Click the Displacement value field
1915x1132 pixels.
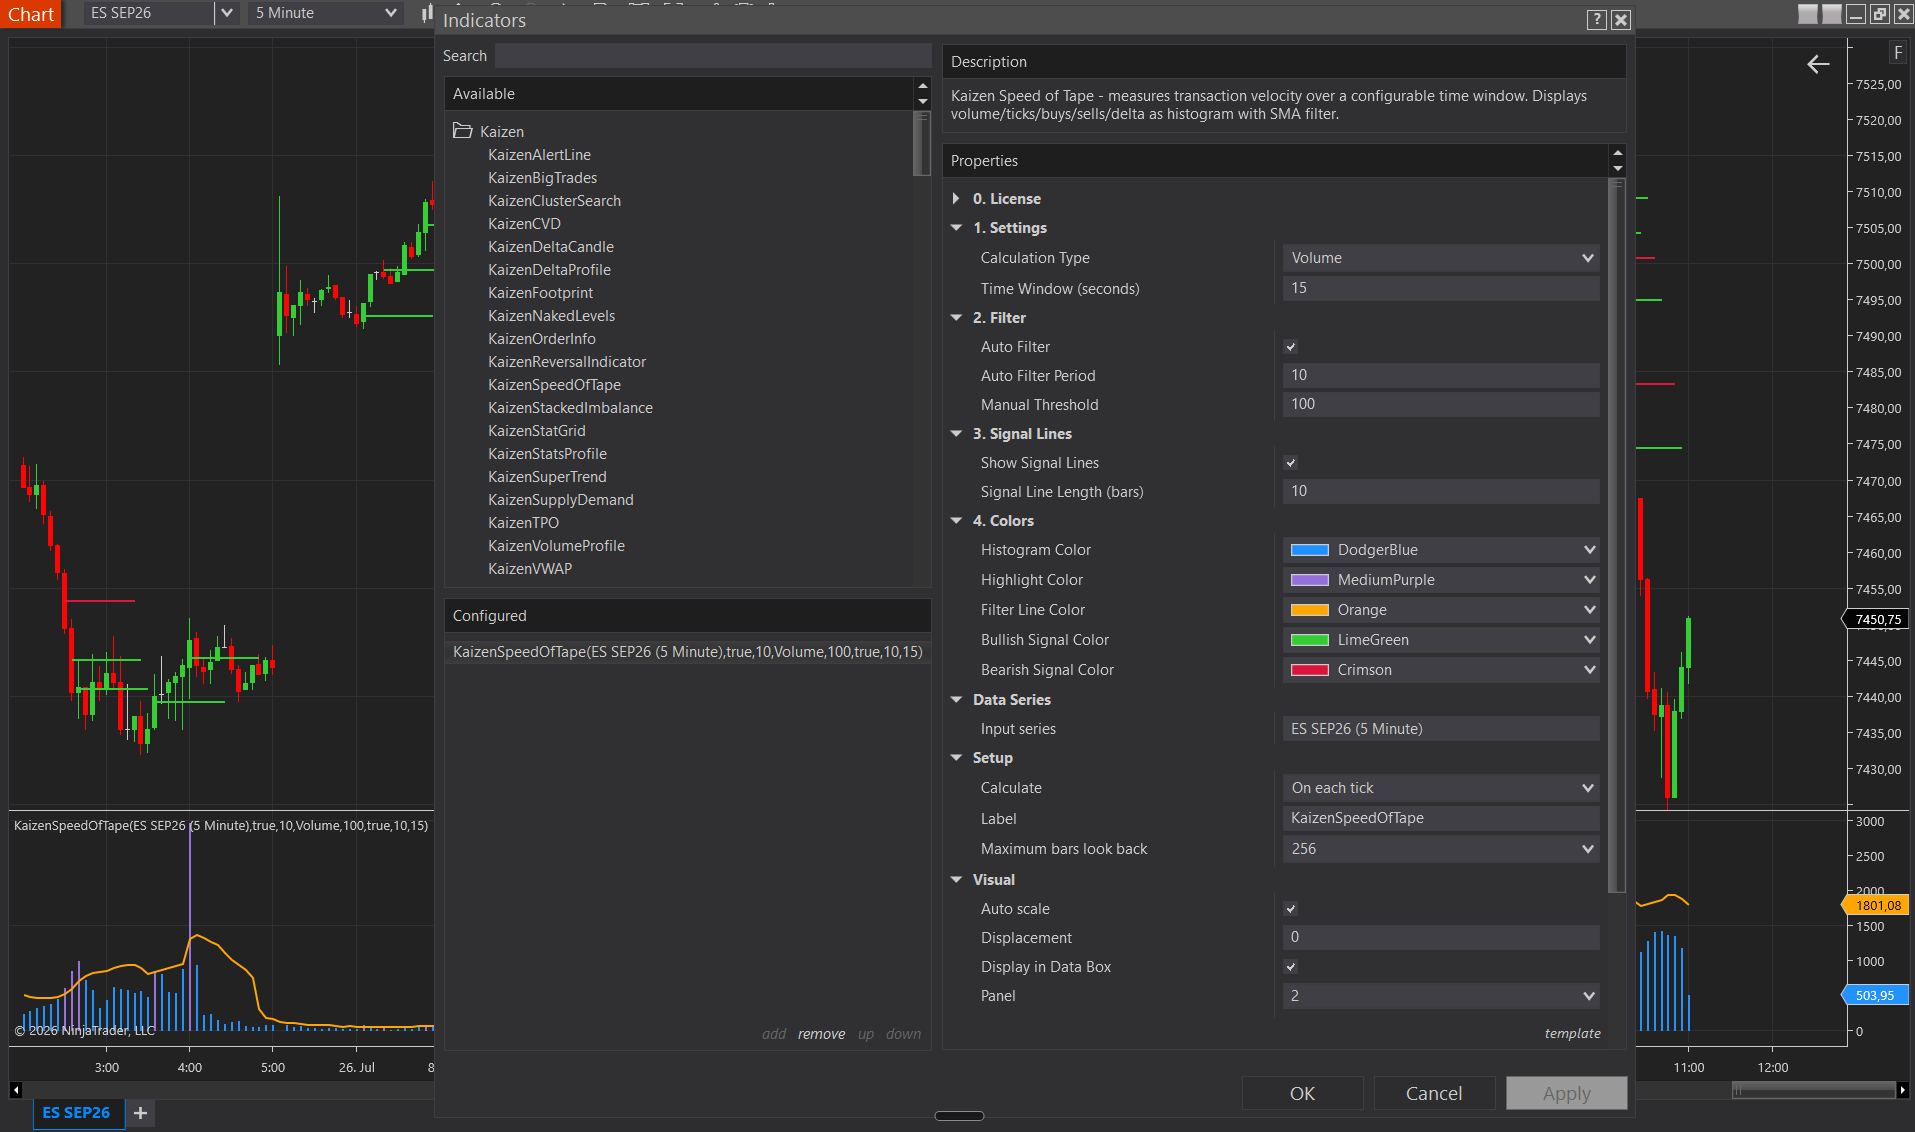pos(1441,937)
